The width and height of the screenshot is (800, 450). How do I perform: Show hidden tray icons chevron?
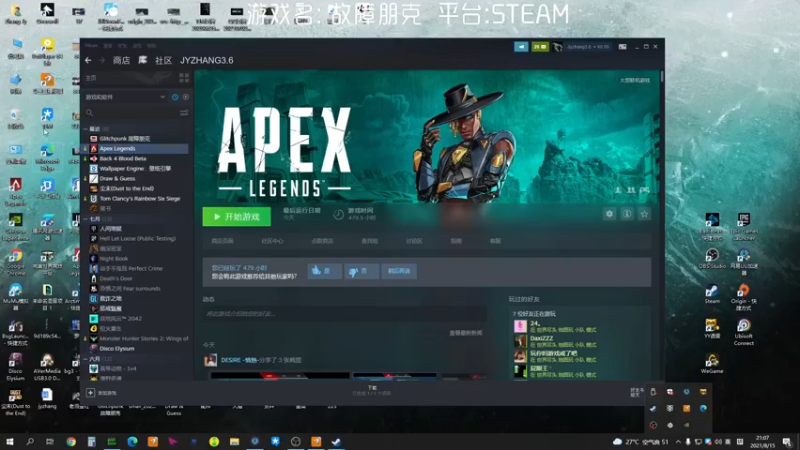[678, 441]
